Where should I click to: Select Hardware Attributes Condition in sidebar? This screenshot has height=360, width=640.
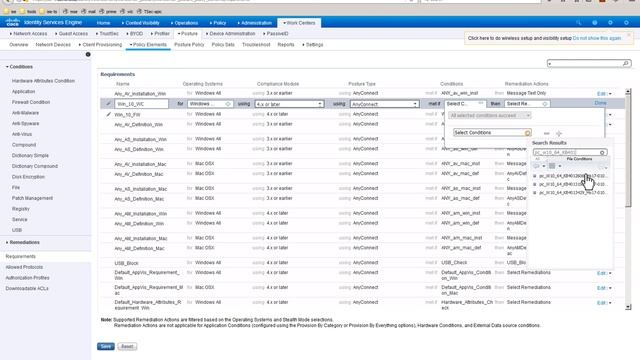43,81
